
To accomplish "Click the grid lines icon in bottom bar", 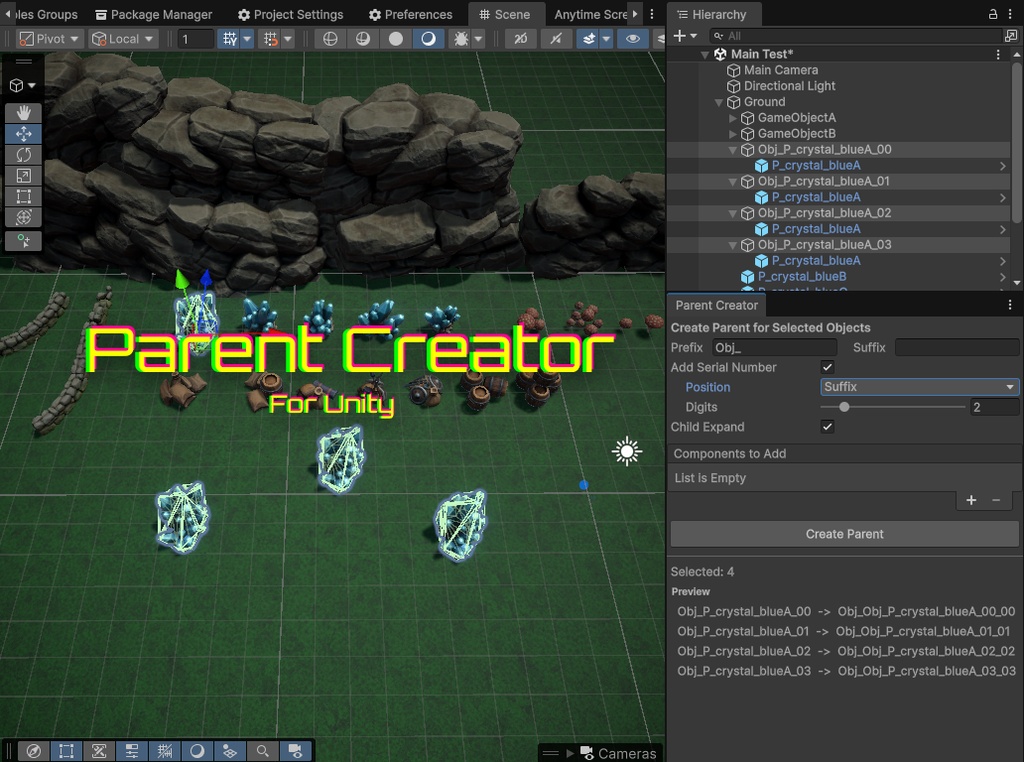I will [165, 751].
